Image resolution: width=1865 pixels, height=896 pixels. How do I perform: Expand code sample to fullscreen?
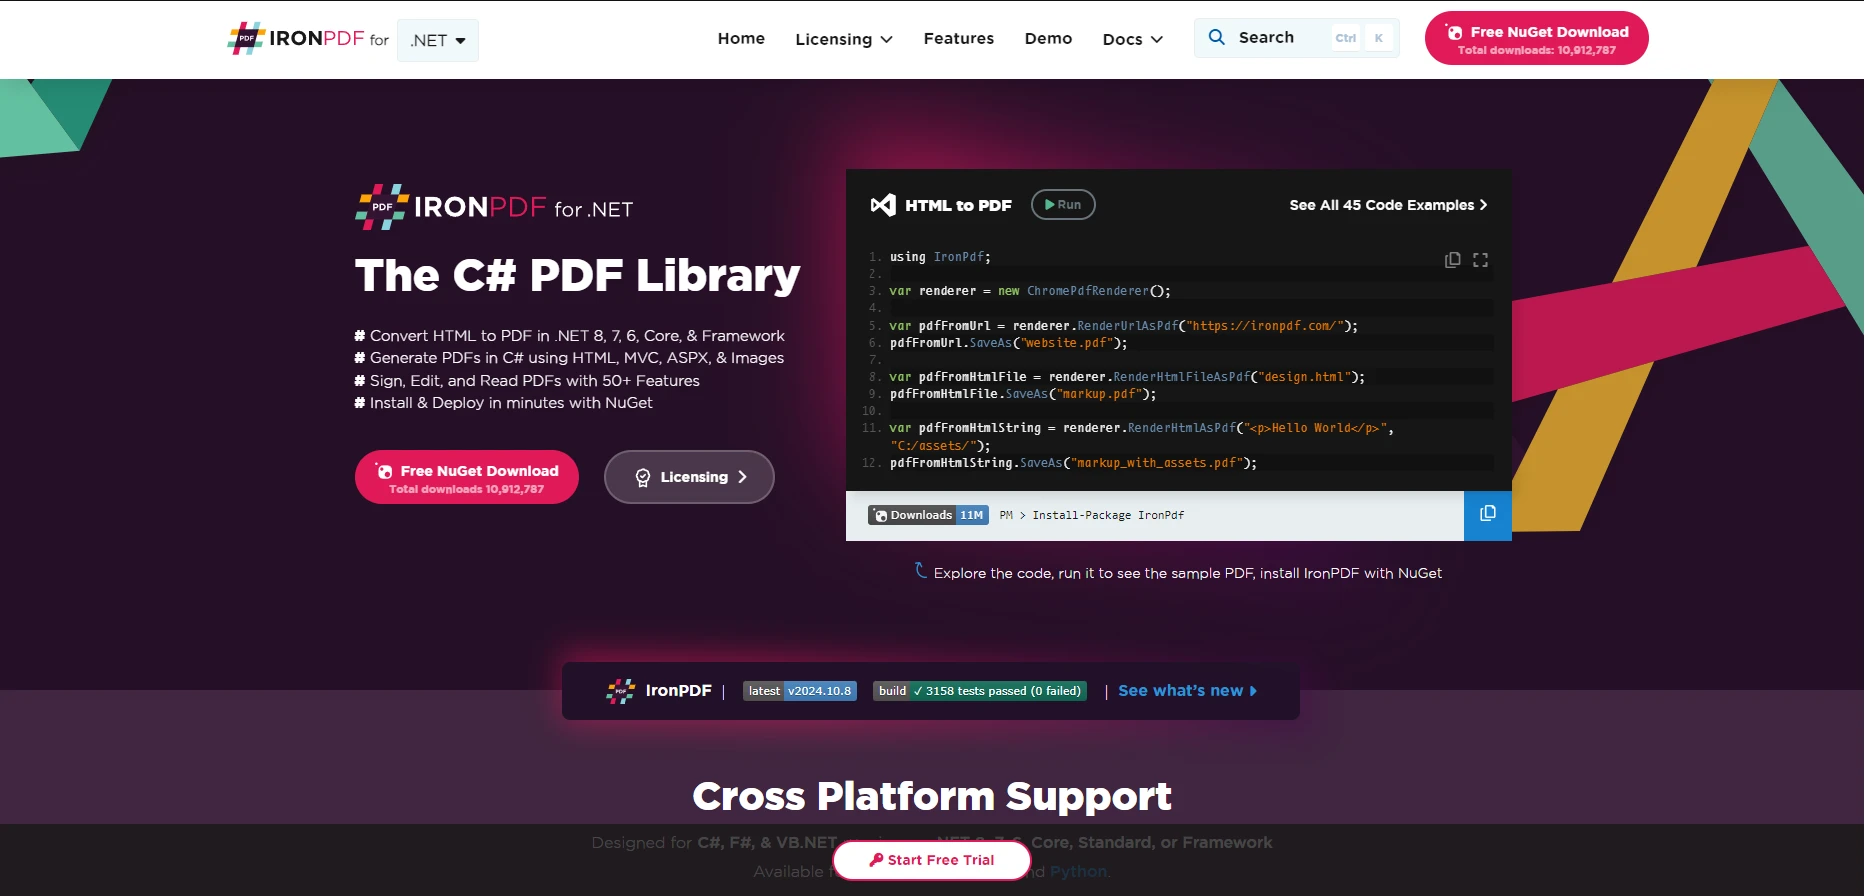coord(1480,260)
